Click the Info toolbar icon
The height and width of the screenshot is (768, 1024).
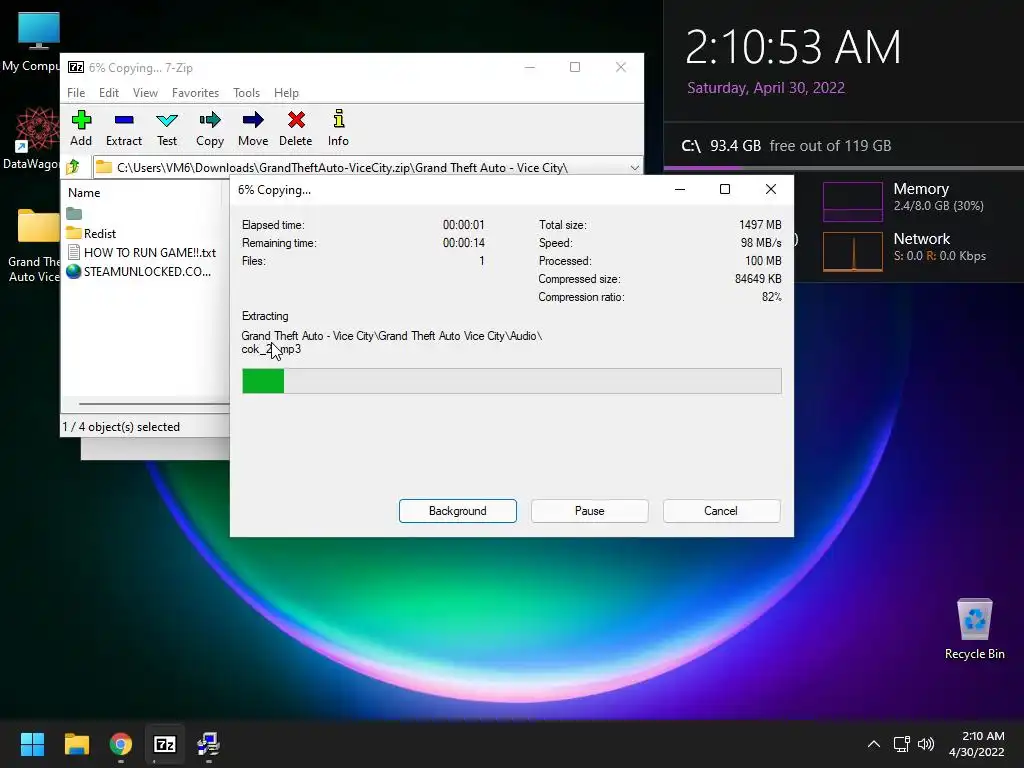click(338, 128)
